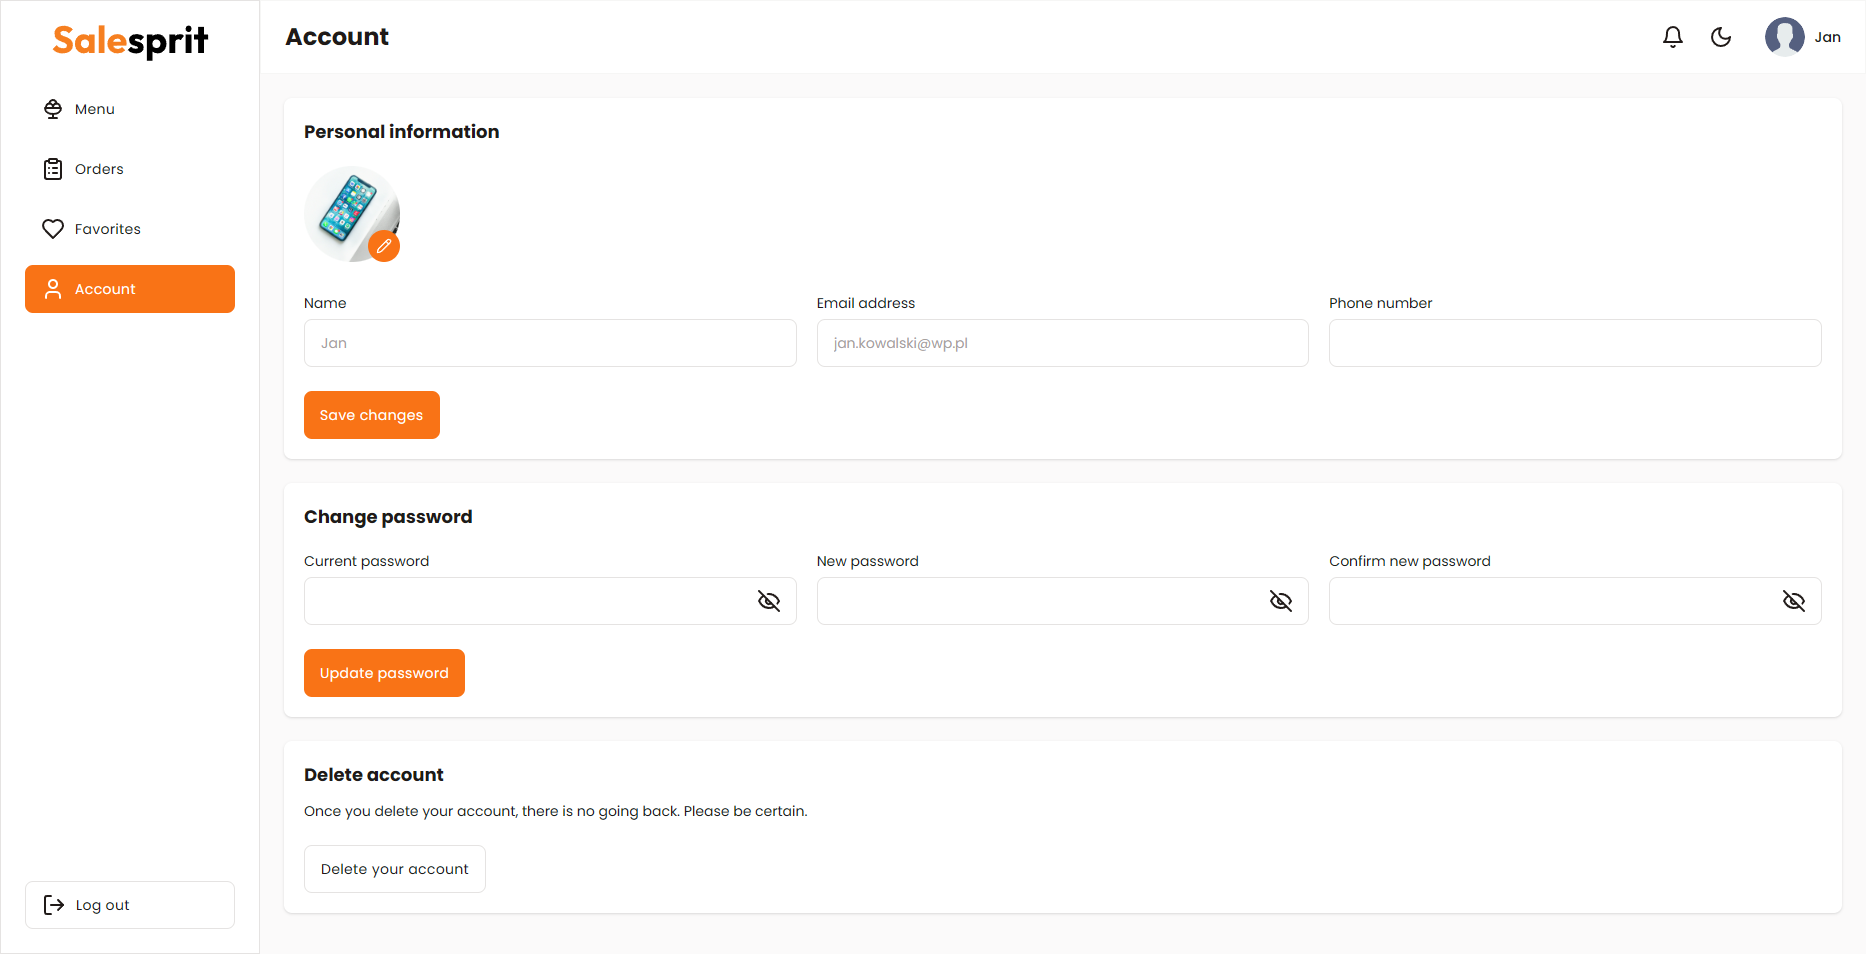
Task: Click the Phone number label
Action: 1380,303
